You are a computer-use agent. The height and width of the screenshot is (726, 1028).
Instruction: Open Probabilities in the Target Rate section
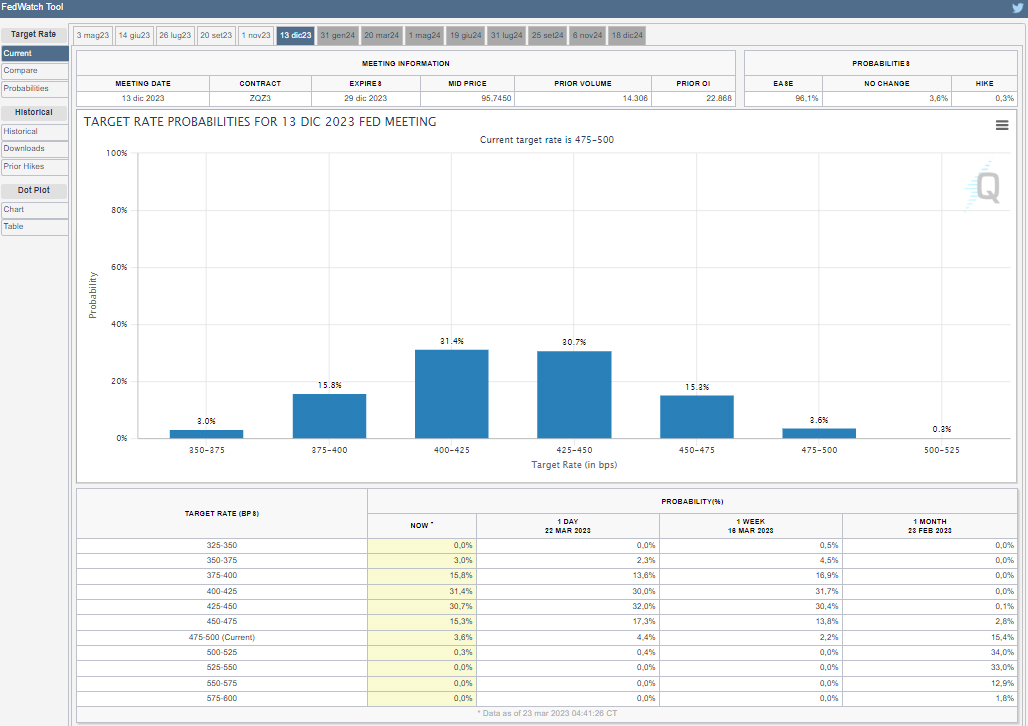pos(34,89)
